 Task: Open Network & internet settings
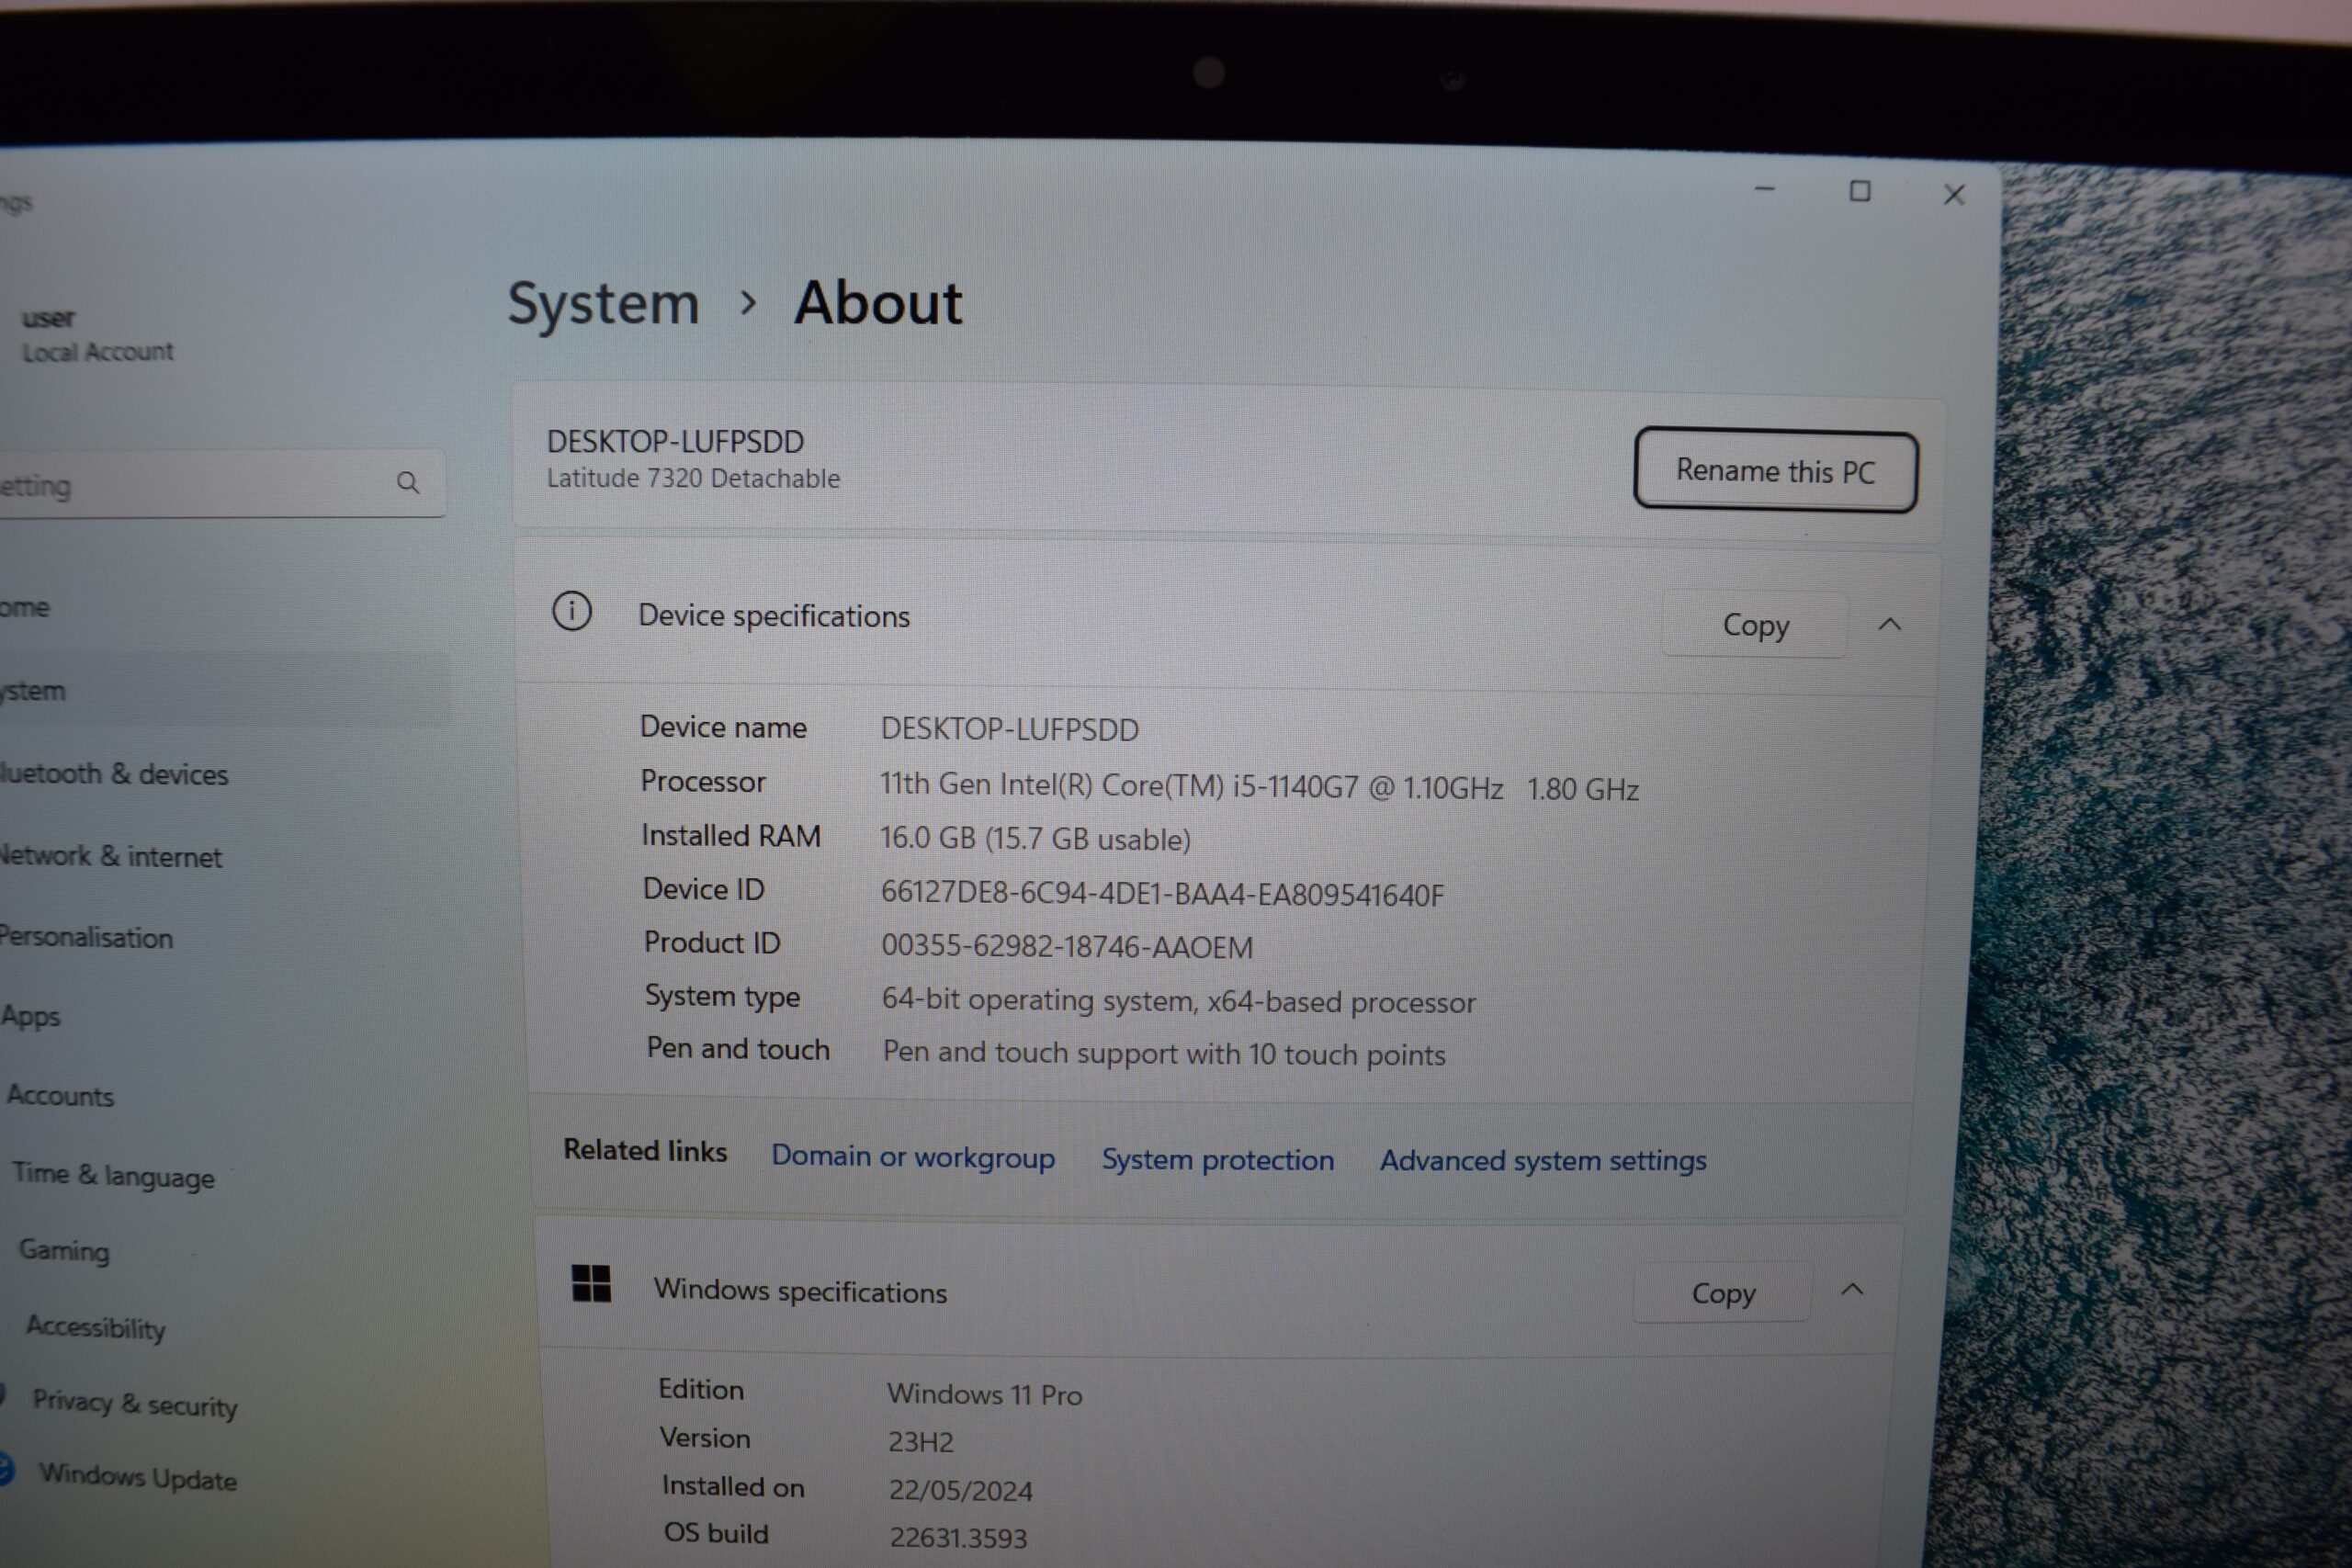click(x=110, y=856)
